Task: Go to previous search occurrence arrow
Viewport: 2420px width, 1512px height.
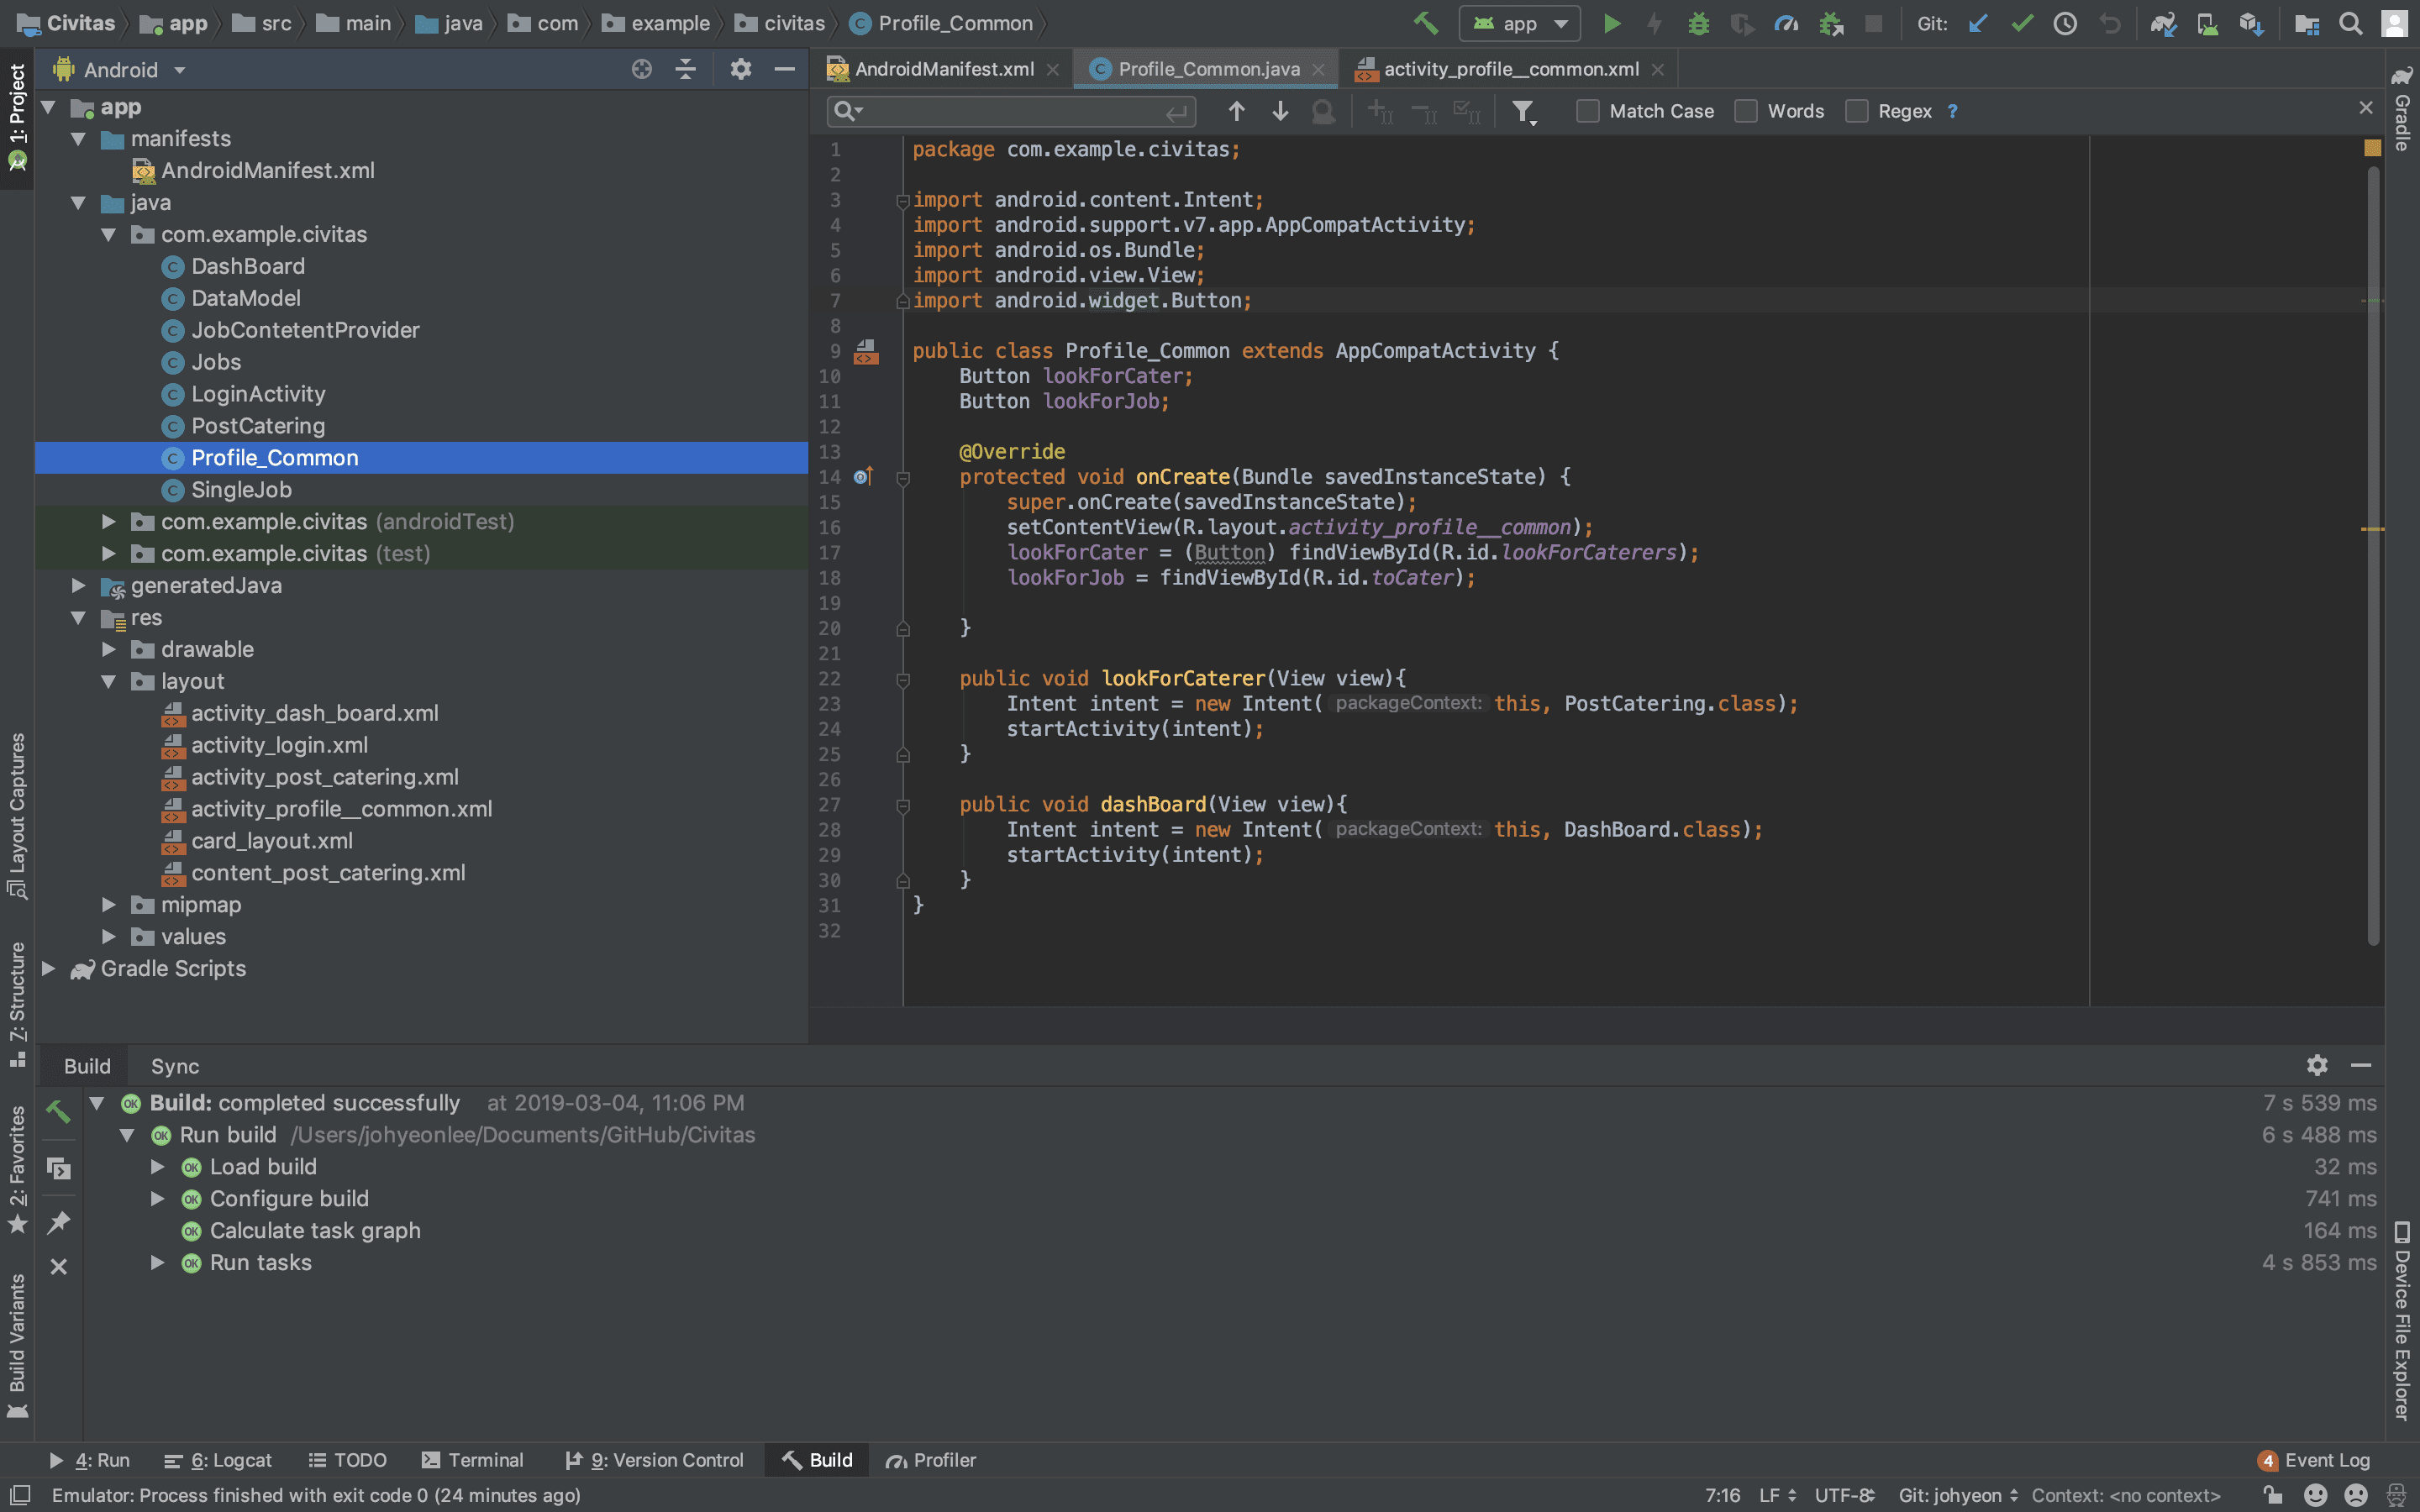Action: pos(1236,111)
